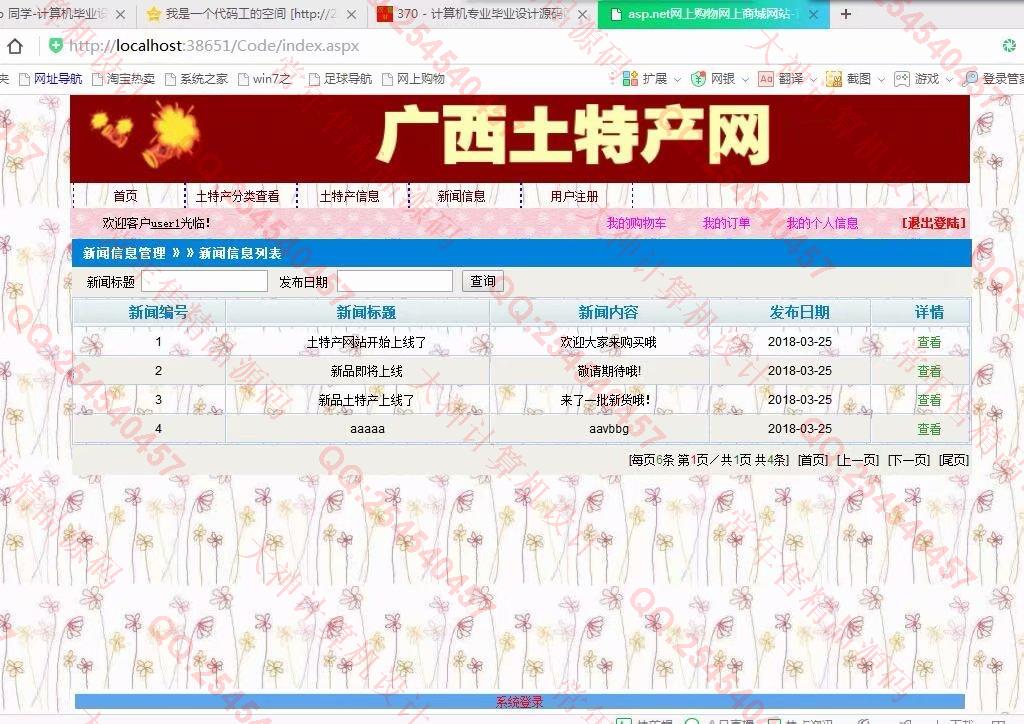Screen dimensions: 1024x724
Task: Click the address bar URL localhost:38651
Action: click(214, 46)
